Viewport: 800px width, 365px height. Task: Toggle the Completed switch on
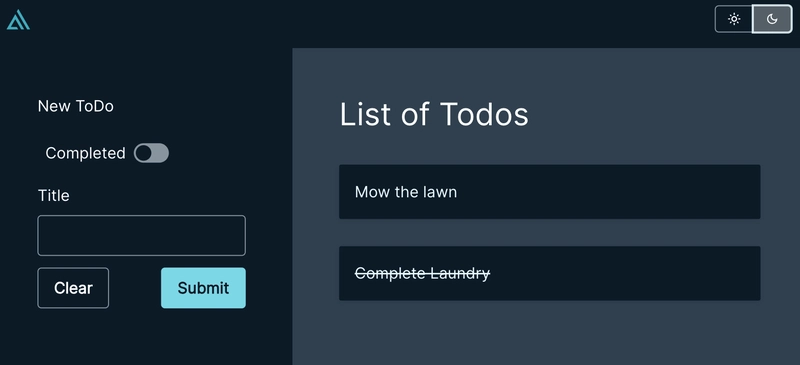(x=151, y=153)
